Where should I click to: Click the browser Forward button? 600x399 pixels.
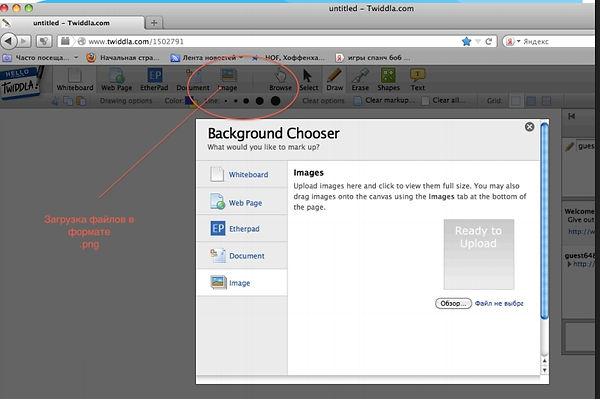tap(24, 41)
